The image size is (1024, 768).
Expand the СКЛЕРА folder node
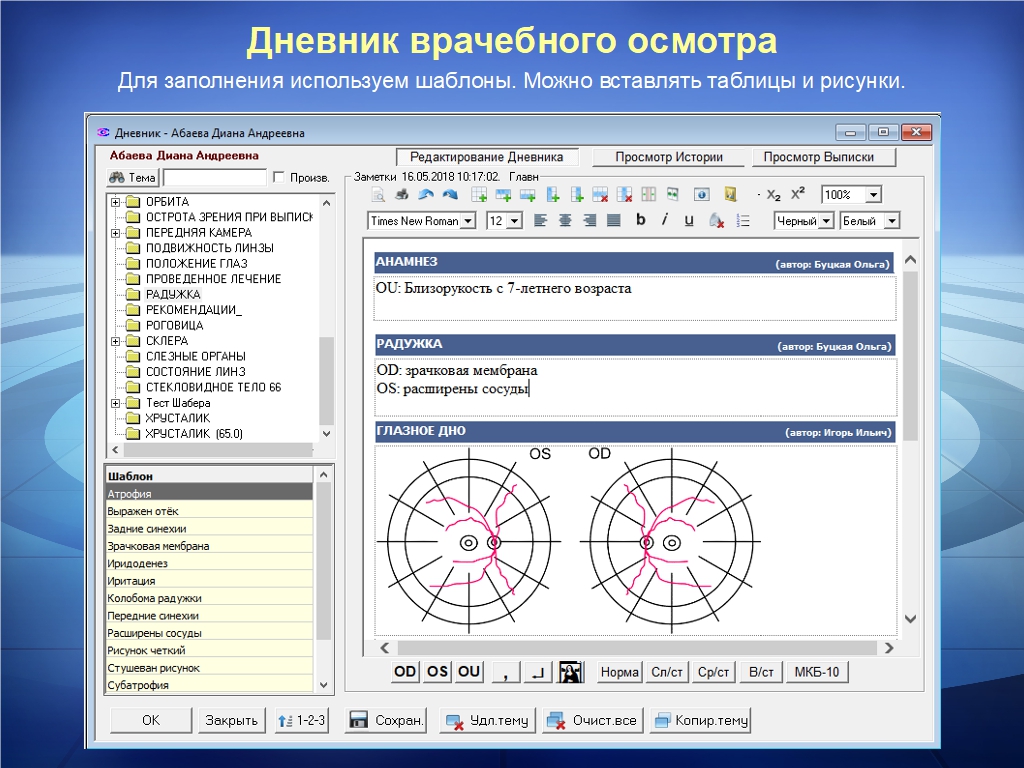tap(116, 341)
